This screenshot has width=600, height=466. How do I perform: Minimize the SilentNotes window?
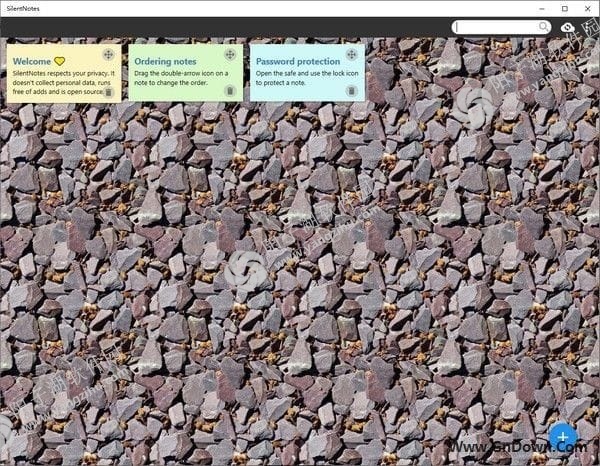pos(509,7)
